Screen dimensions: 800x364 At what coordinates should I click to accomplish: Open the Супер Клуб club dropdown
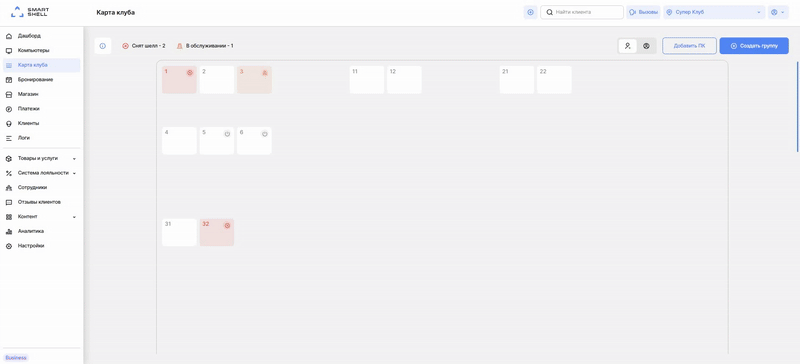click(x=714, y=12)
